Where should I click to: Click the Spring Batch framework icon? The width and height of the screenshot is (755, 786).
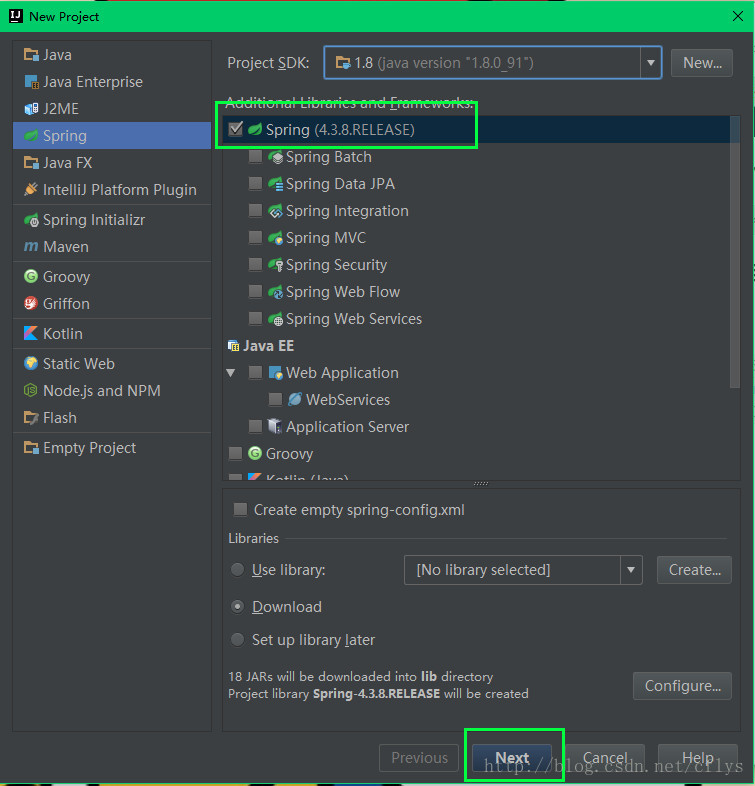point(275,157)
